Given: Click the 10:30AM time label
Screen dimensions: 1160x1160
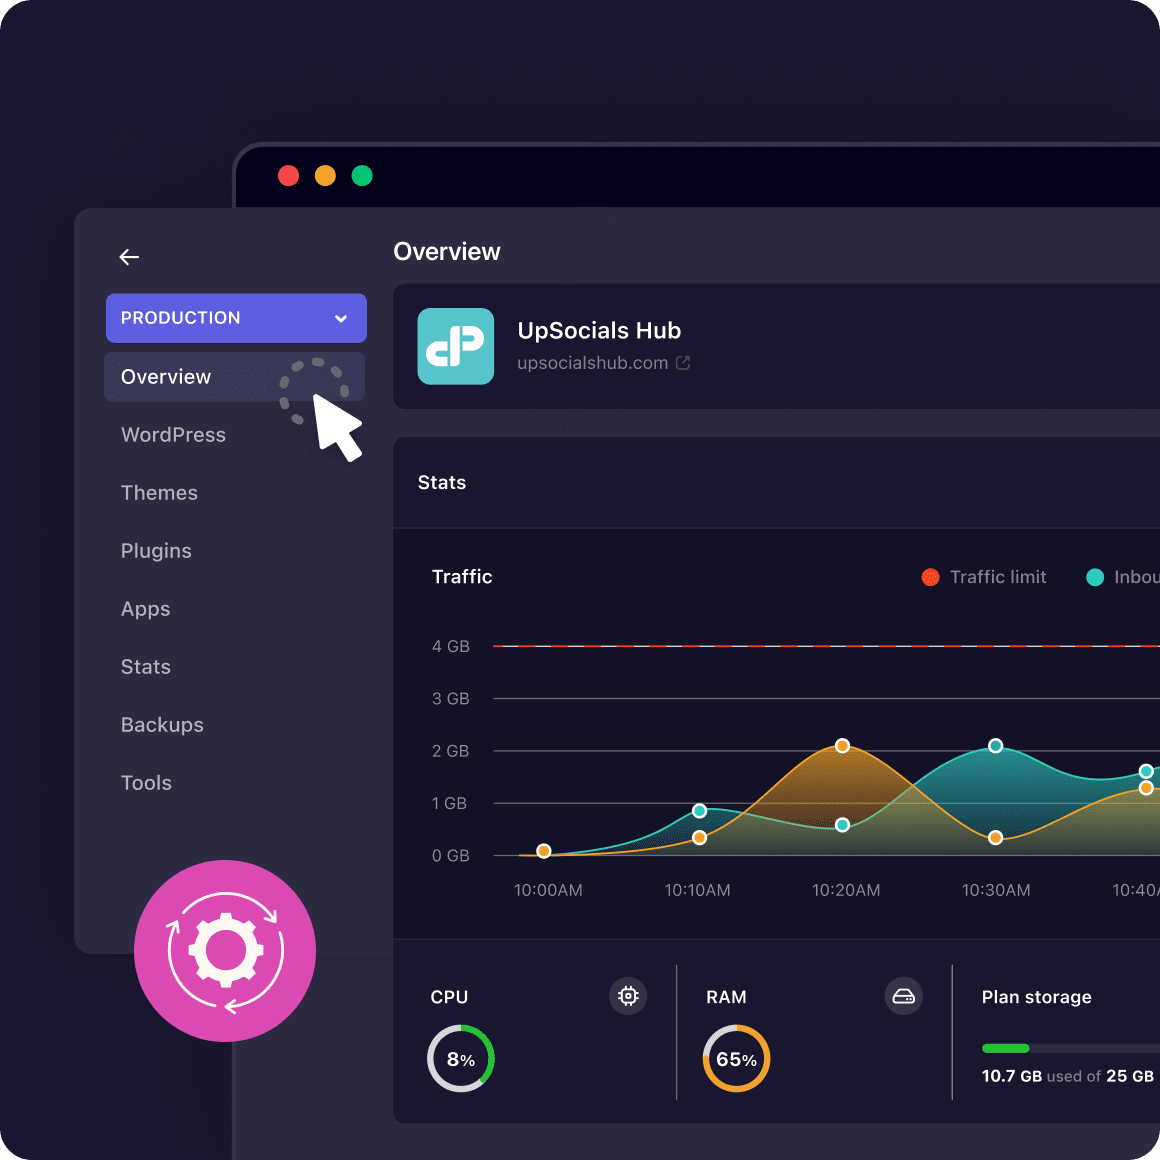Looking at the screenshot, I should click(x=996, y=890).
